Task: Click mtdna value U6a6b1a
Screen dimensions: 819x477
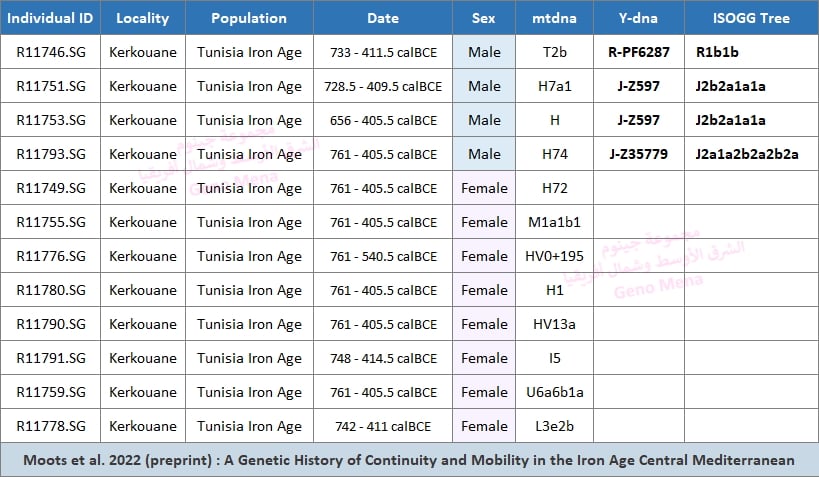Action: pyautogui.click(x=554, y=392)
